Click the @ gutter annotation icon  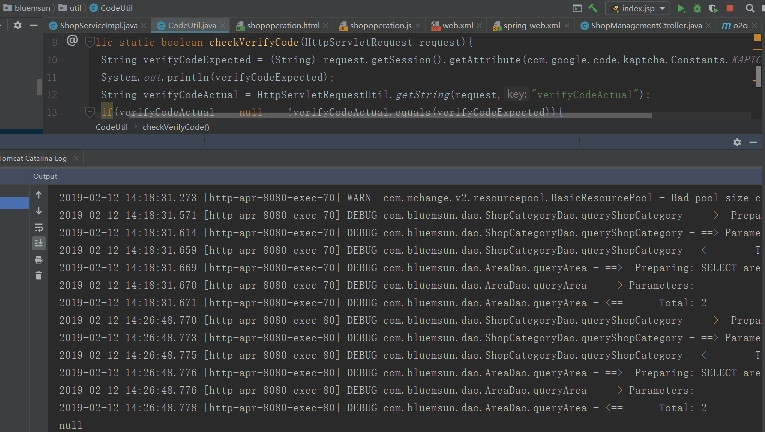pos(72,41)
